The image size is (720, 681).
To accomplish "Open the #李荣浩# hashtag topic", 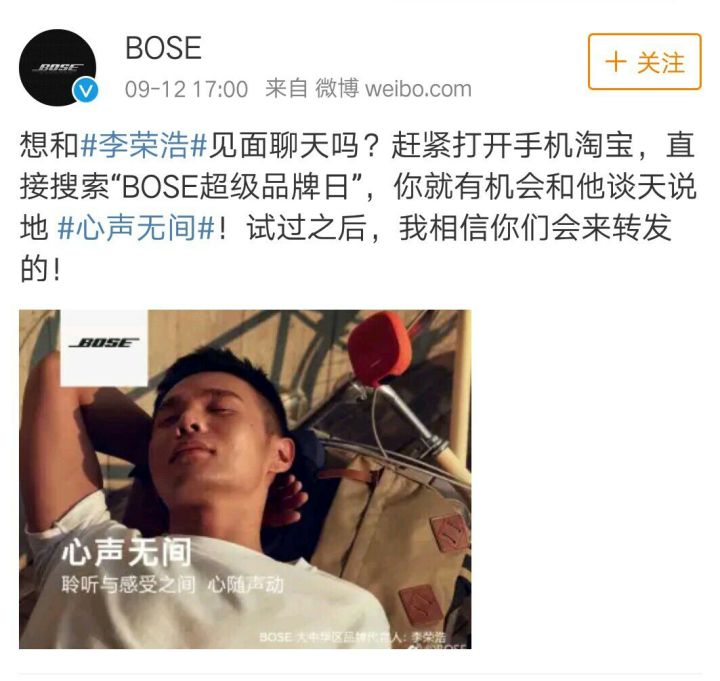I will 144,145.
